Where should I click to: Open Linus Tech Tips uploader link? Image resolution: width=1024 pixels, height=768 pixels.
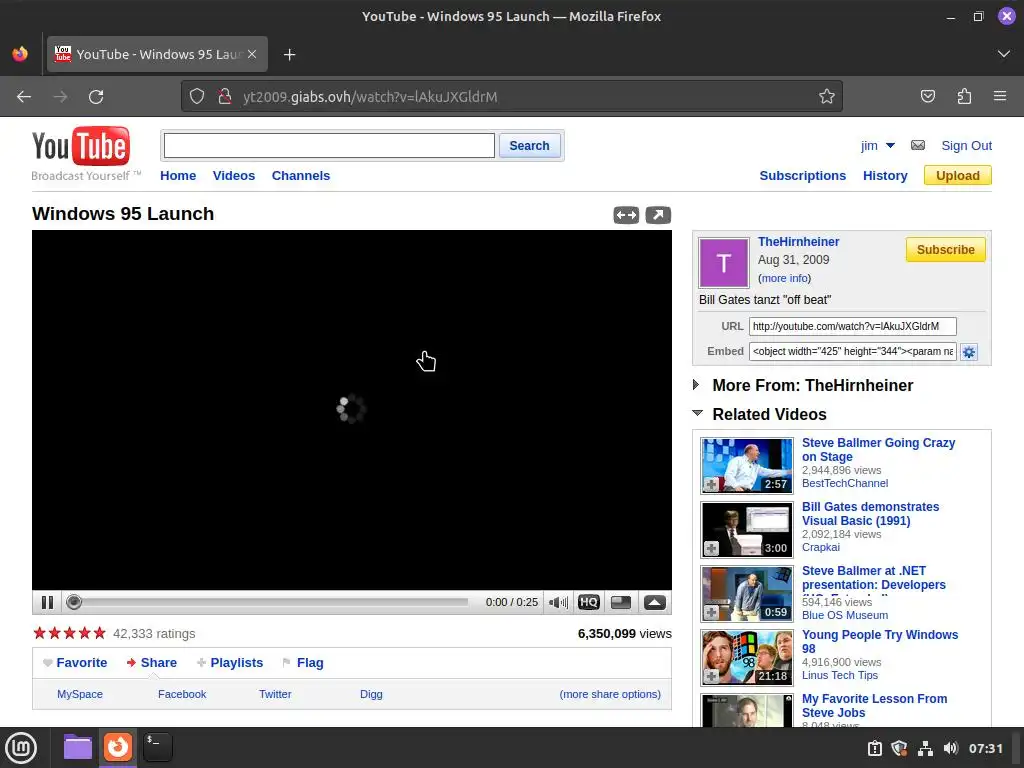(840, 675)
